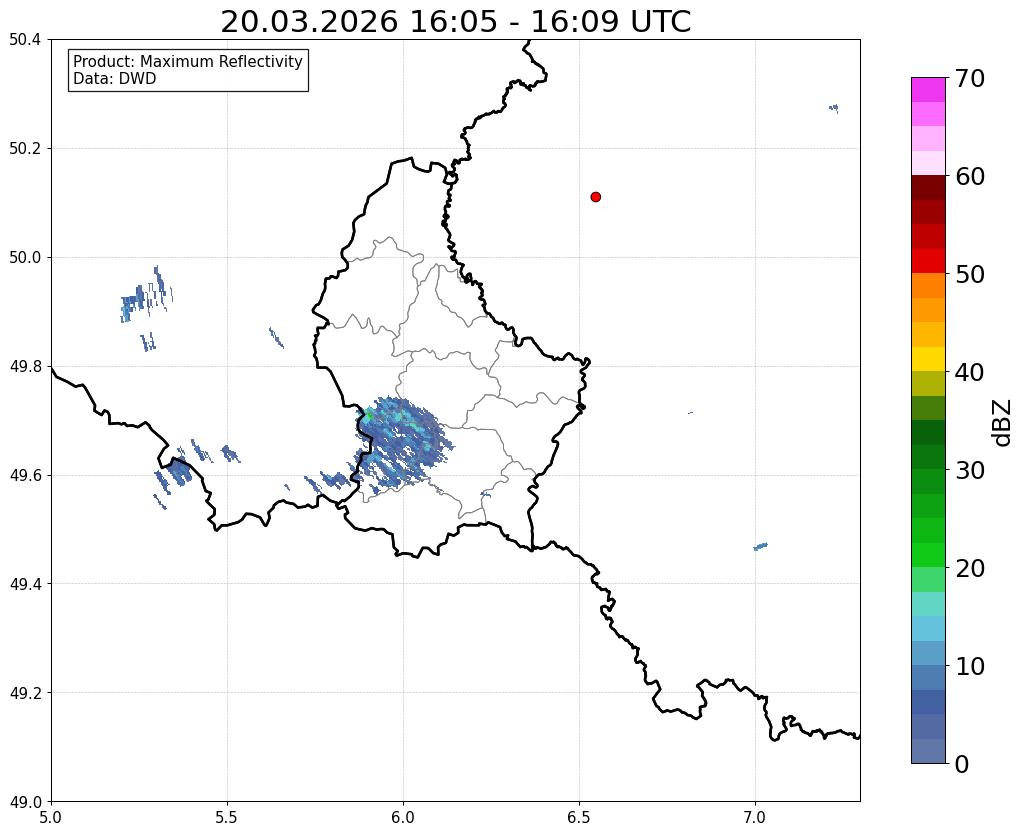Click the grey-blue band at 0 dBZ

[x=928, y=750]
